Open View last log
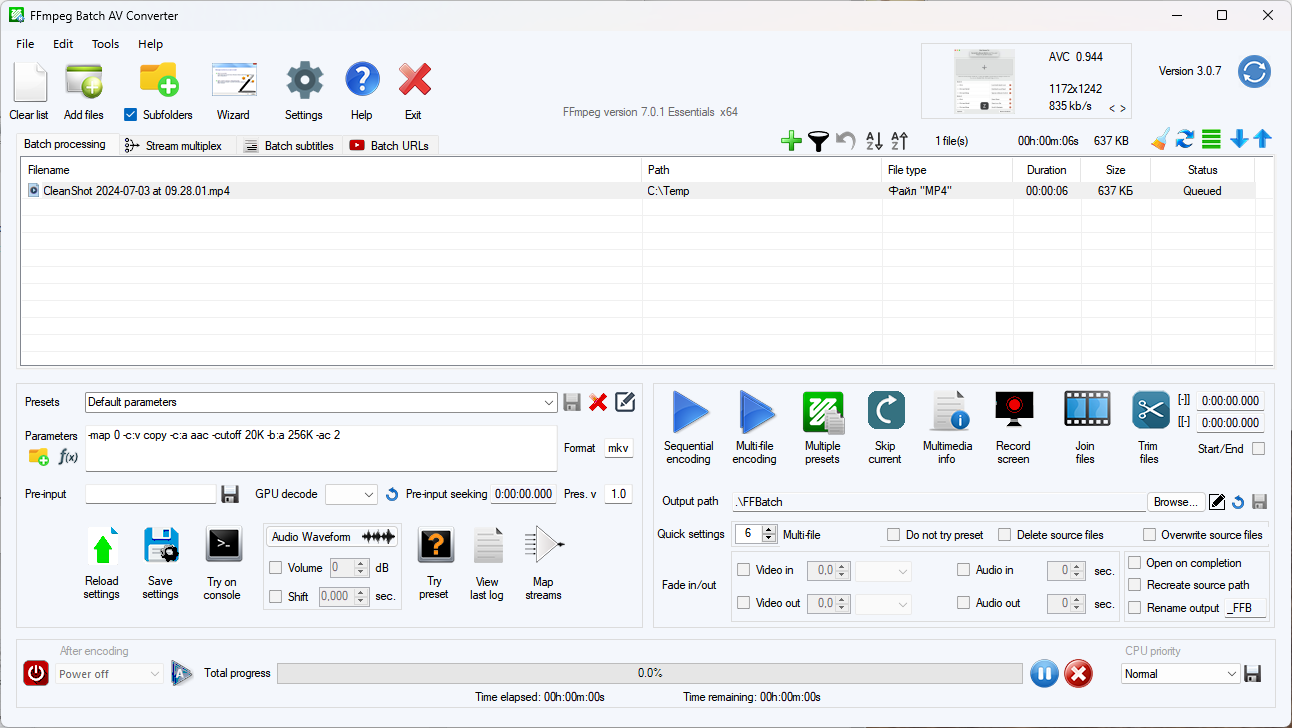1292x728 pixels. 488,546
